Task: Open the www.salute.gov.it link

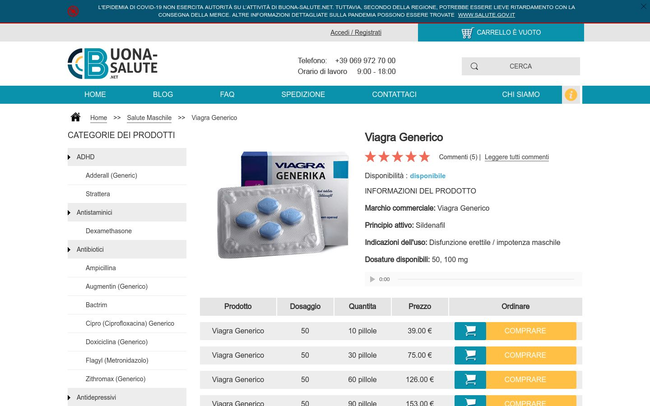Action: coord(486,15)
